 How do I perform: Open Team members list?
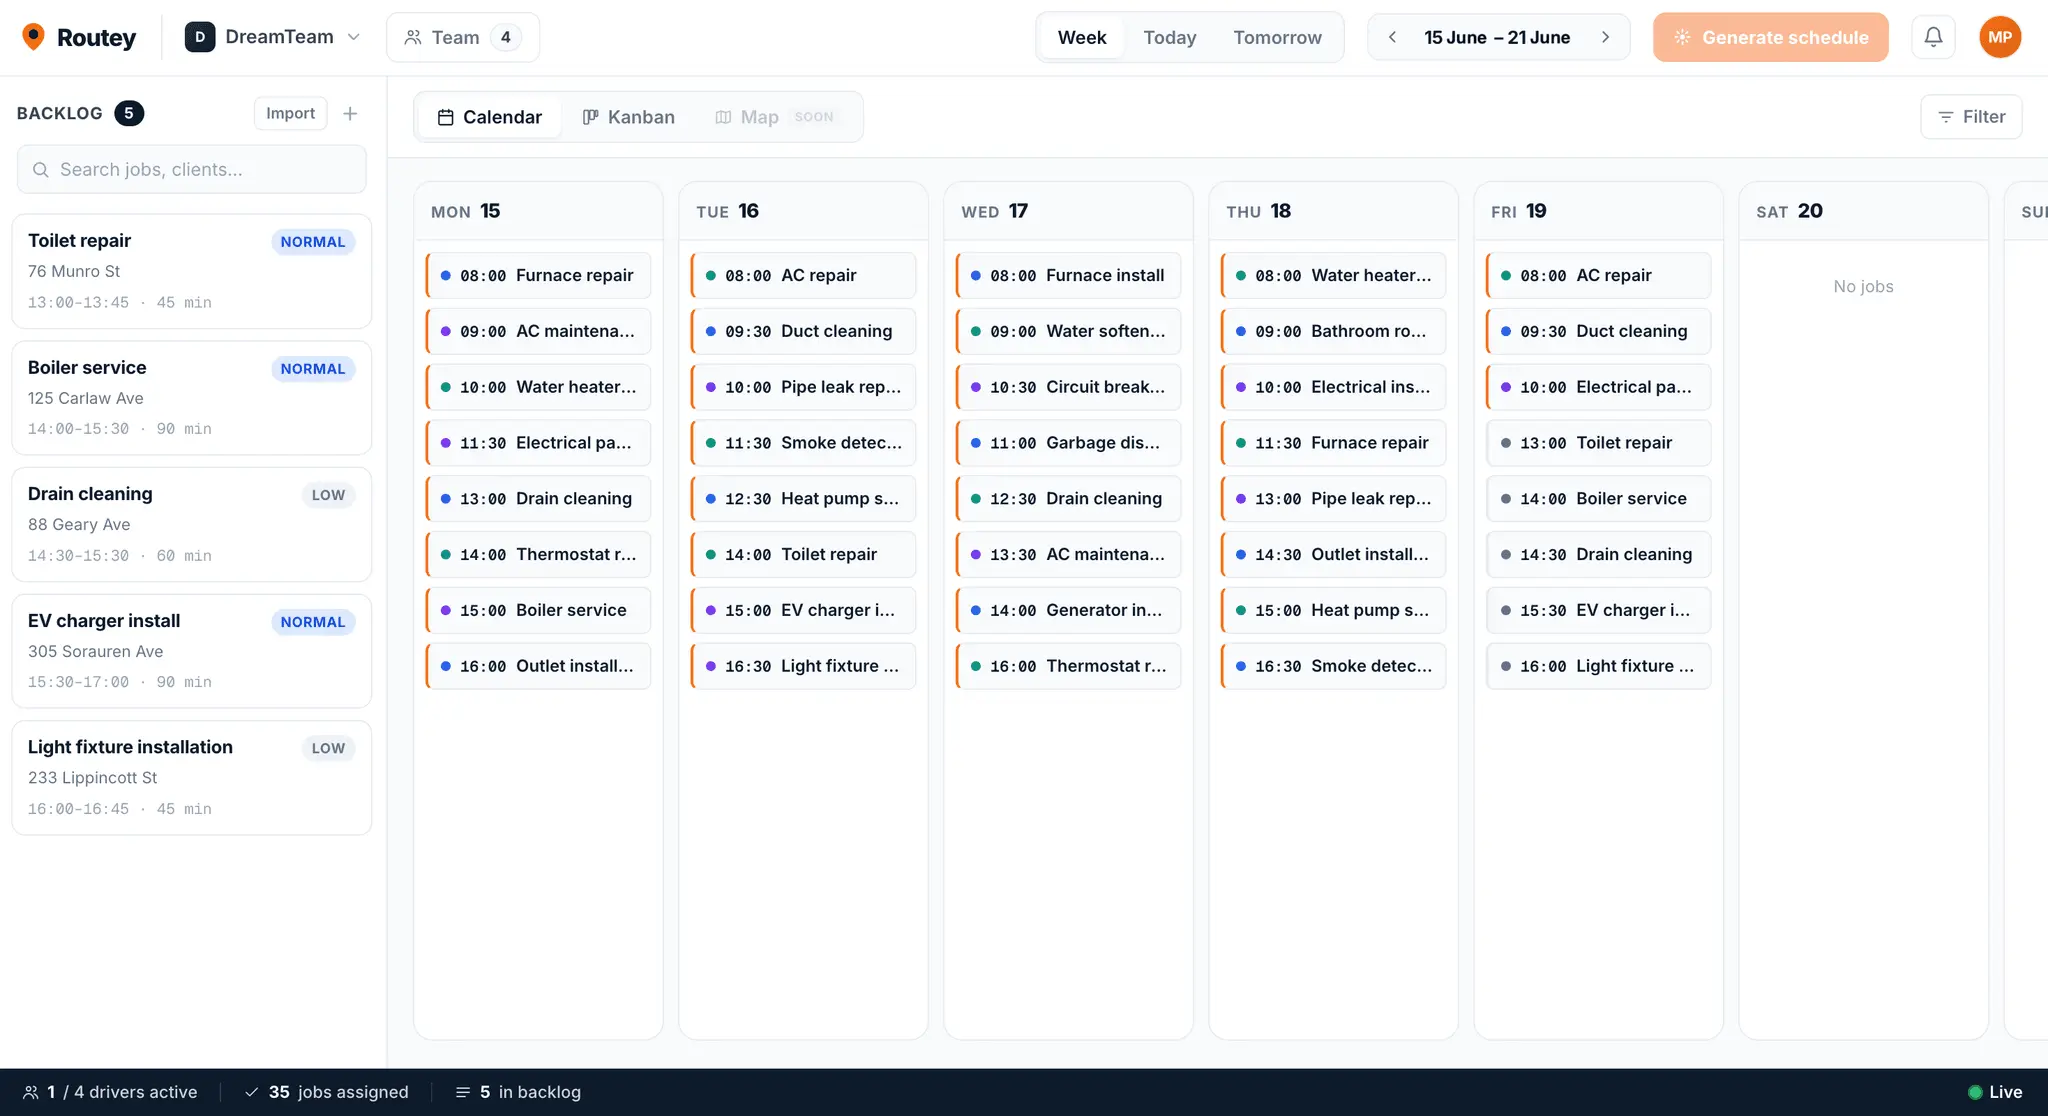coord(463,37)
